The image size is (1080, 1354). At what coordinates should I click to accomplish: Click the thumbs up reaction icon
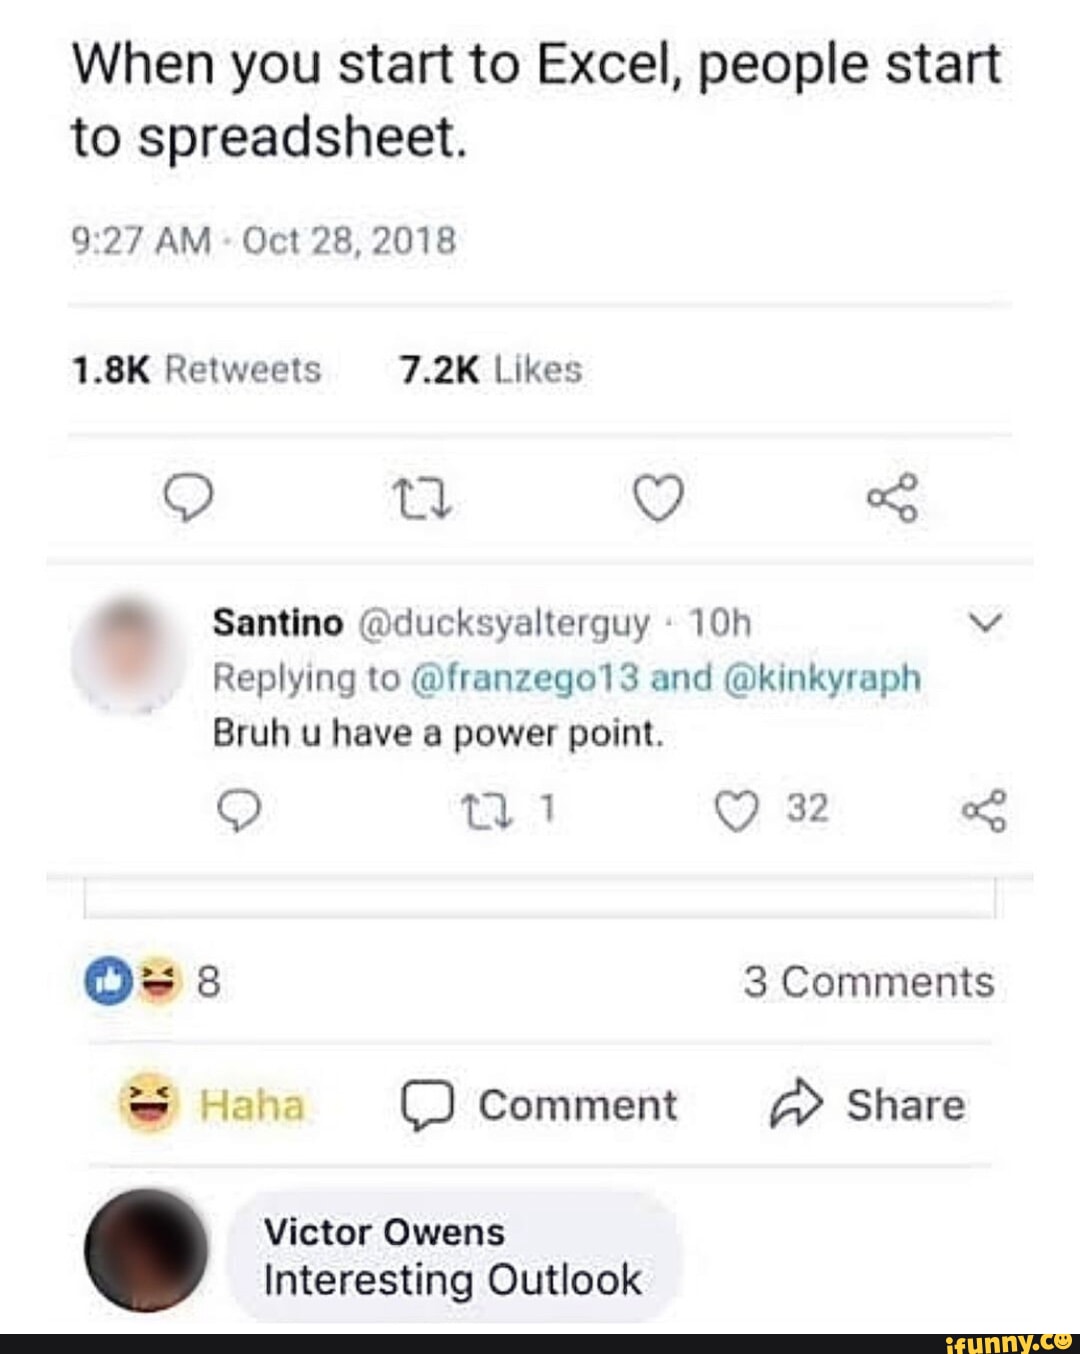108,981
